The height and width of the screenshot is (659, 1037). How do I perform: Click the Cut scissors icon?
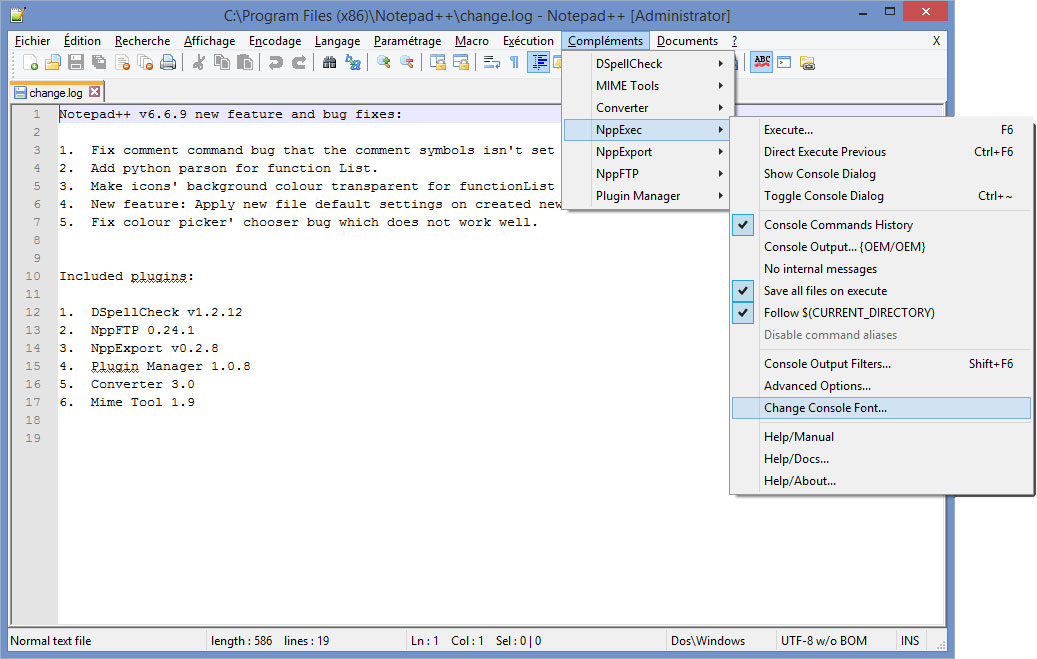[x=198, y=63]
